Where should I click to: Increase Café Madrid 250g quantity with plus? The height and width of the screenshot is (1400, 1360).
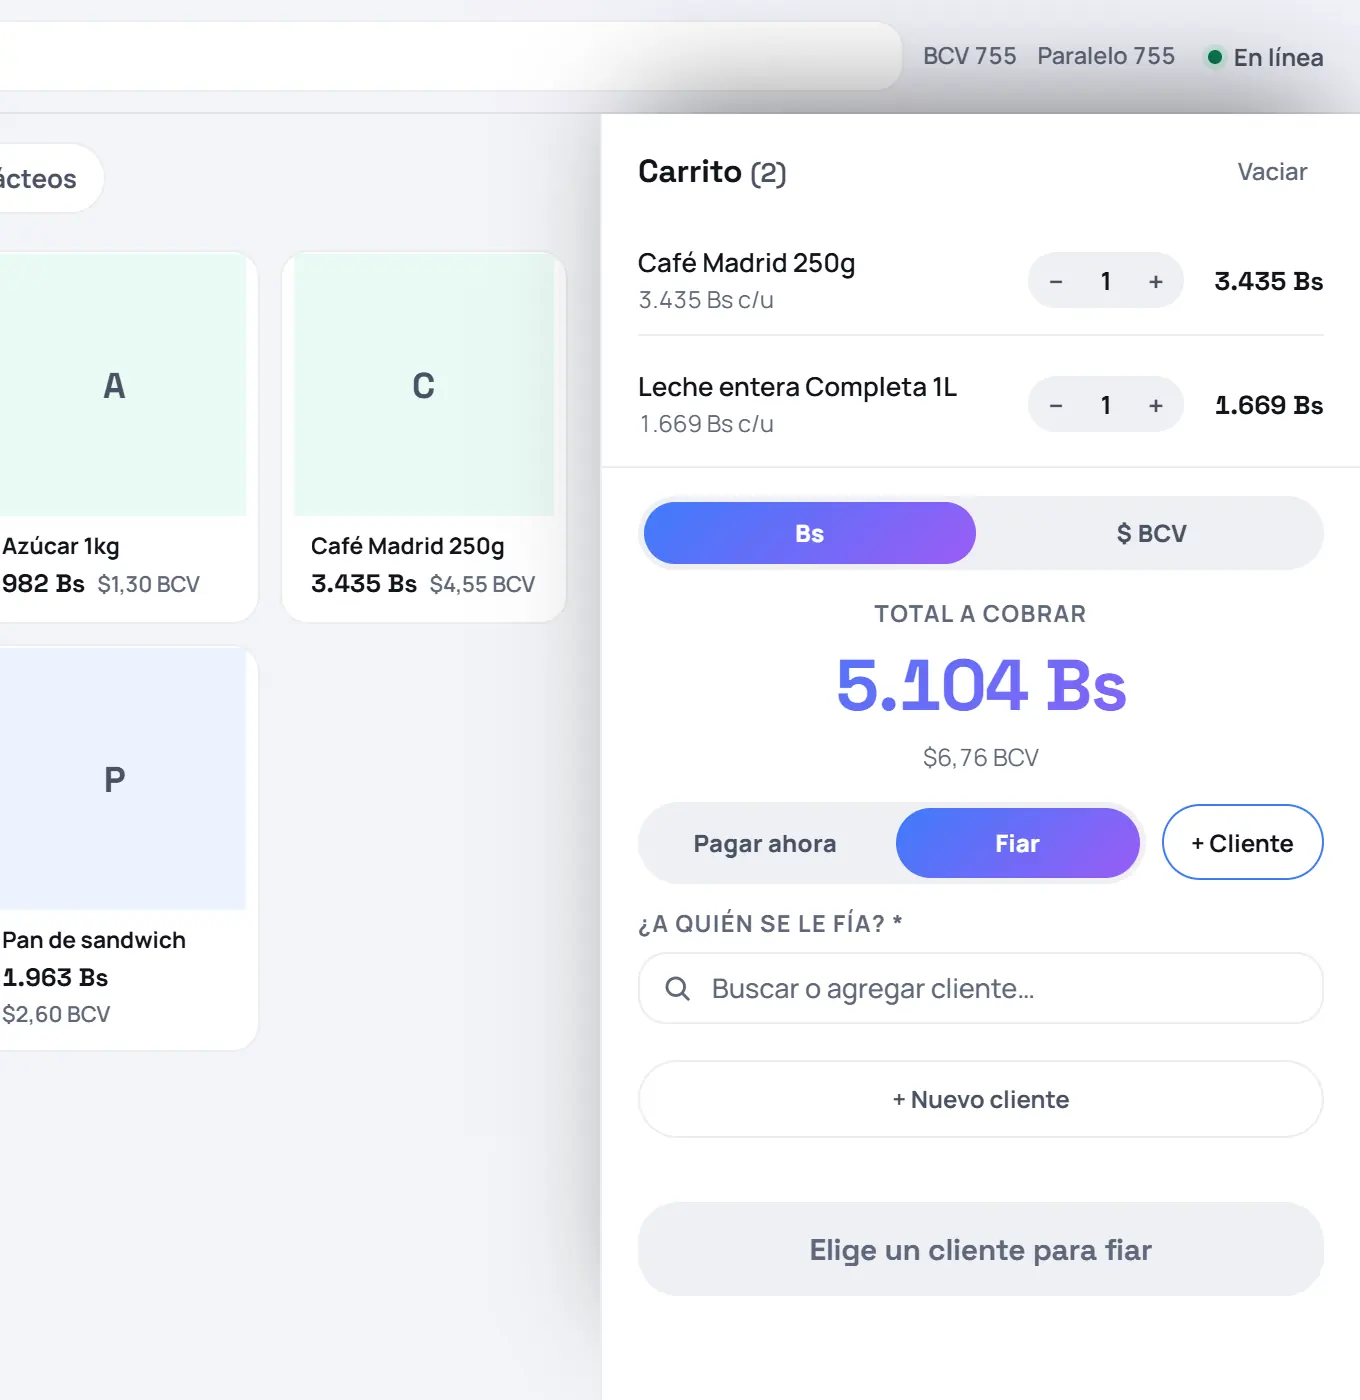(1156, 282)
